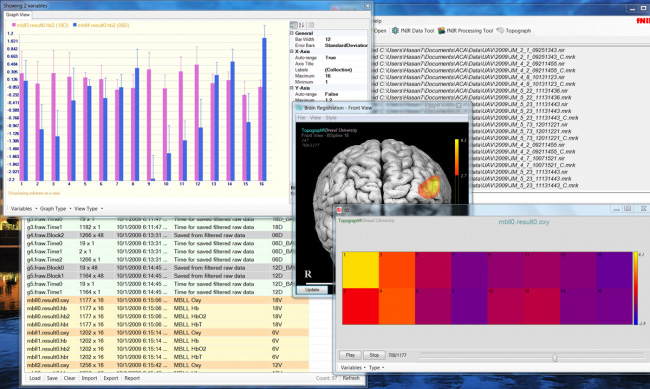
Task: Select the g5.fraw.Block1 row
Action: coord(160,276)
